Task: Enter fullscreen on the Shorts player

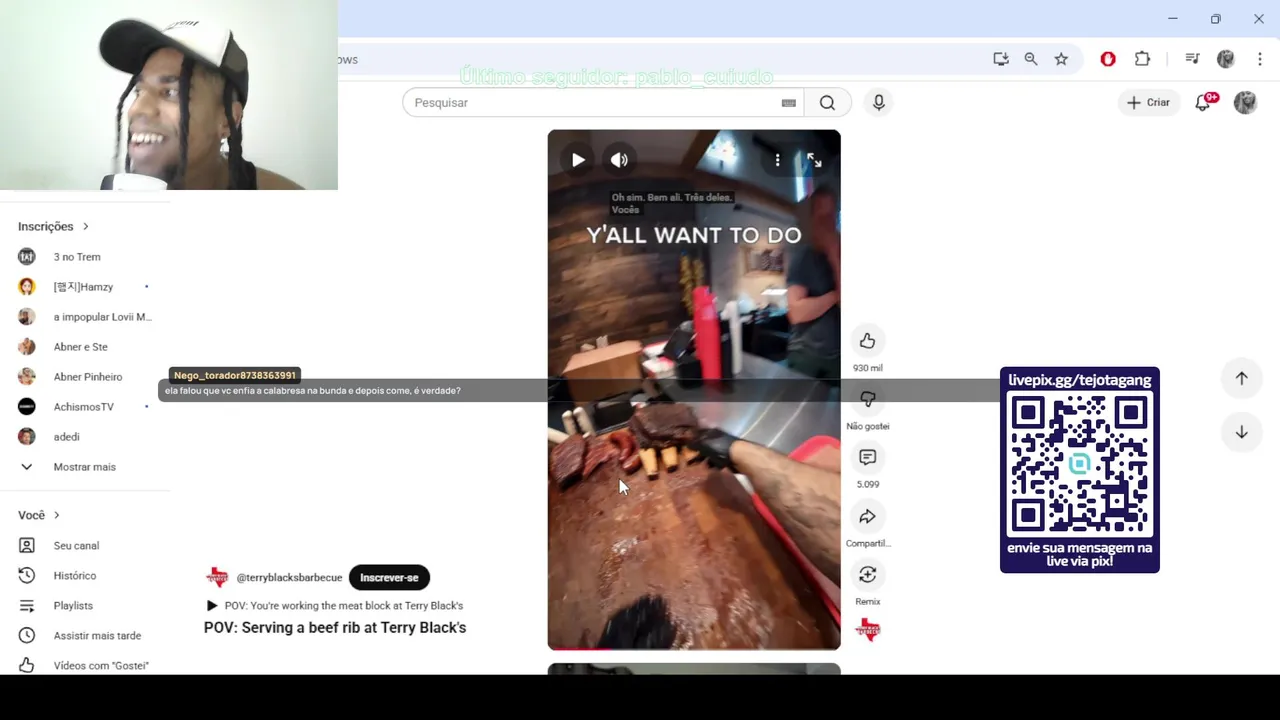Action: click(x=814, y=160)
